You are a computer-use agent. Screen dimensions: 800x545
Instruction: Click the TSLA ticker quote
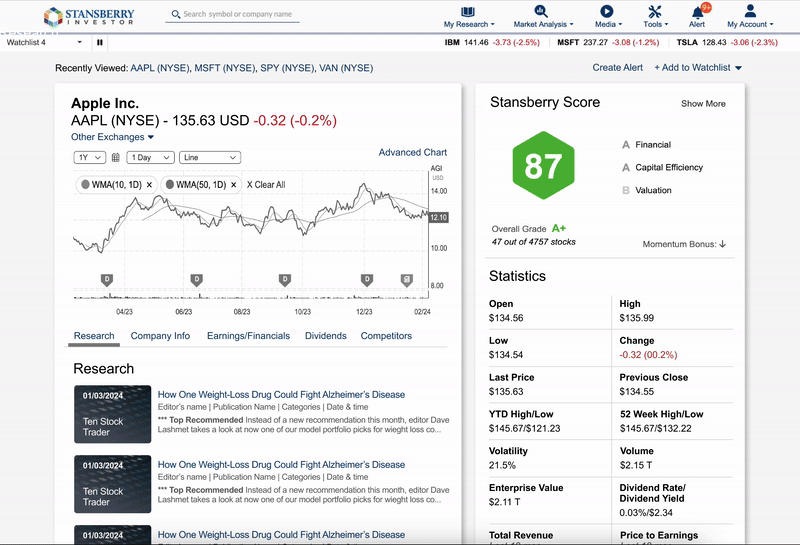coord(727,42)
